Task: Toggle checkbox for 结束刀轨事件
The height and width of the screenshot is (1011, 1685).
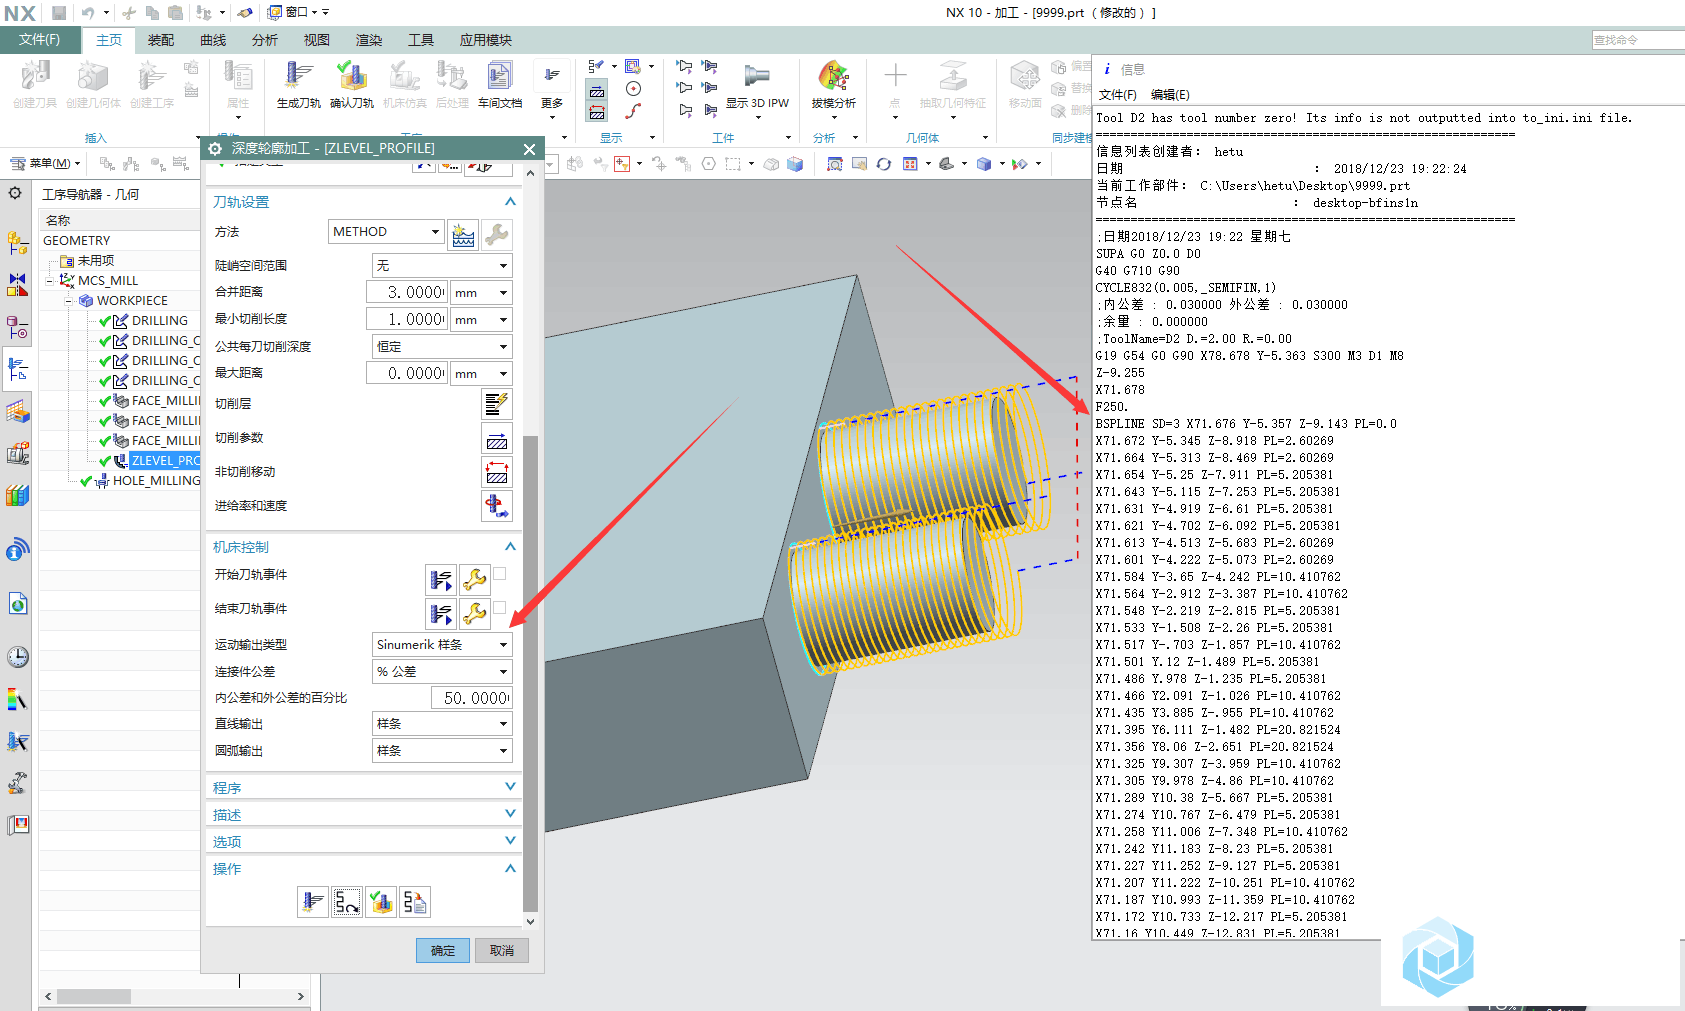Action: (x=500, y=608)
